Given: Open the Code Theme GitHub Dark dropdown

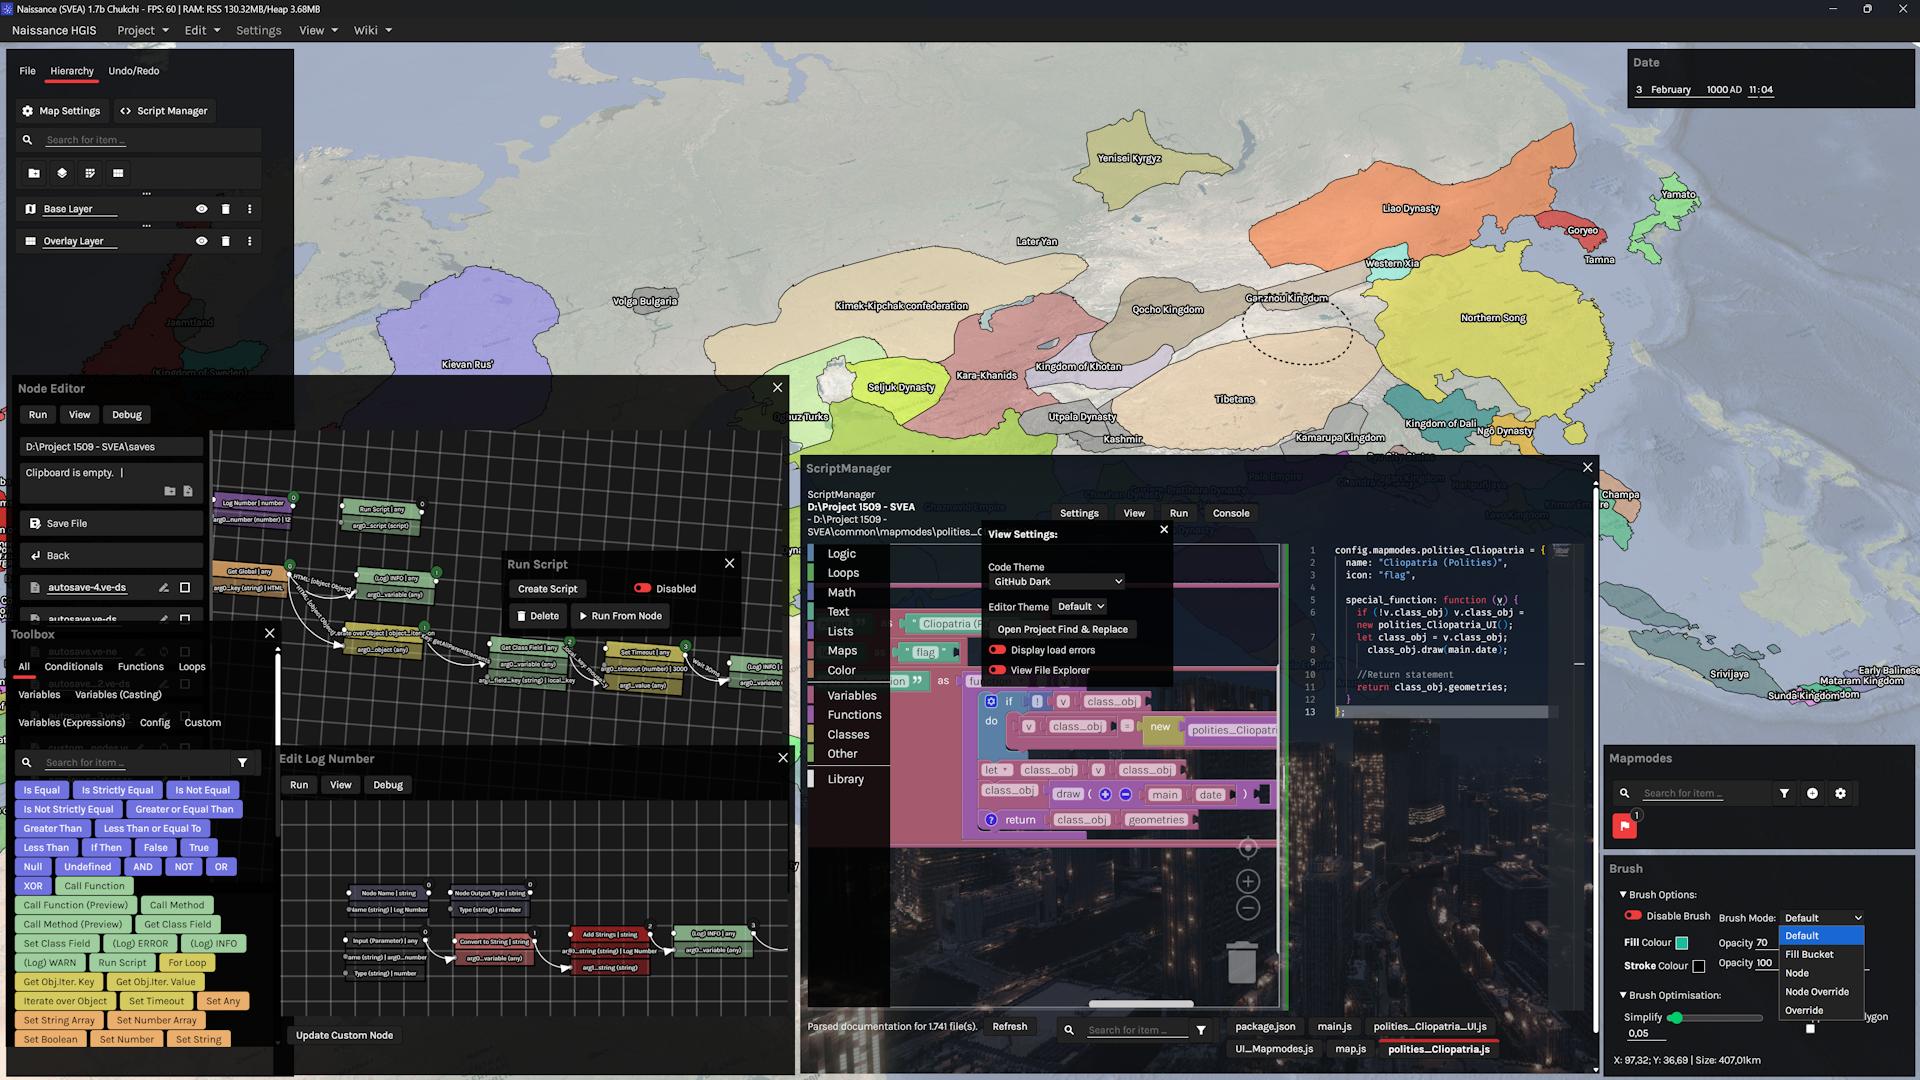Looking at the screenshot, I should [1056, 581].
